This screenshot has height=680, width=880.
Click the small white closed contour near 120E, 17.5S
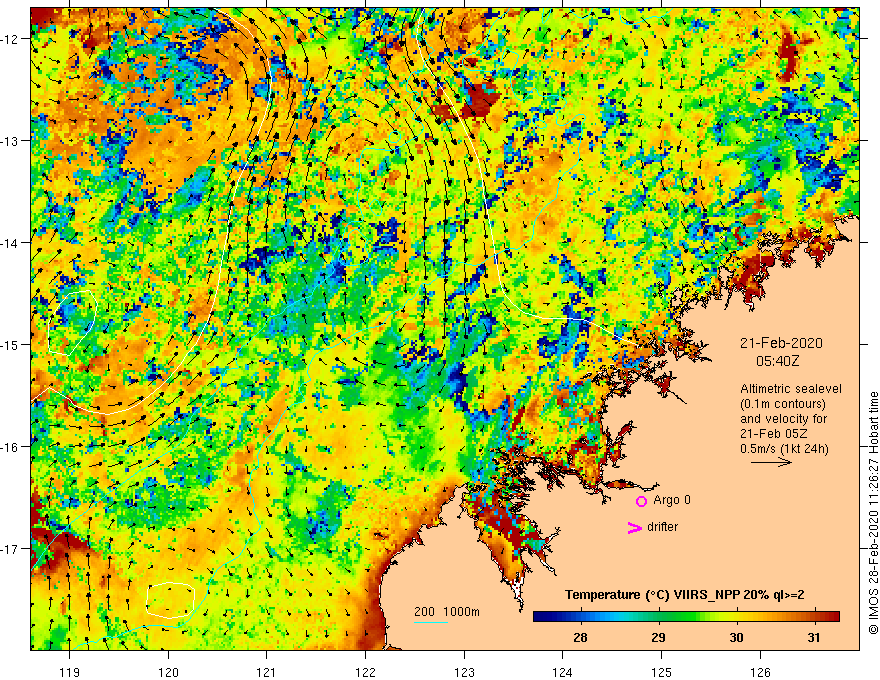coord(171,600)
